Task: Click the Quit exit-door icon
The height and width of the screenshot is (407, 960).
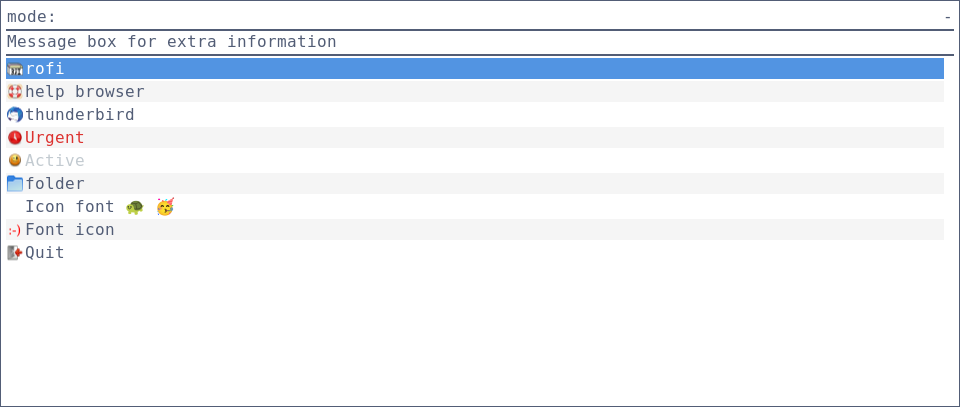Action: 15,253
